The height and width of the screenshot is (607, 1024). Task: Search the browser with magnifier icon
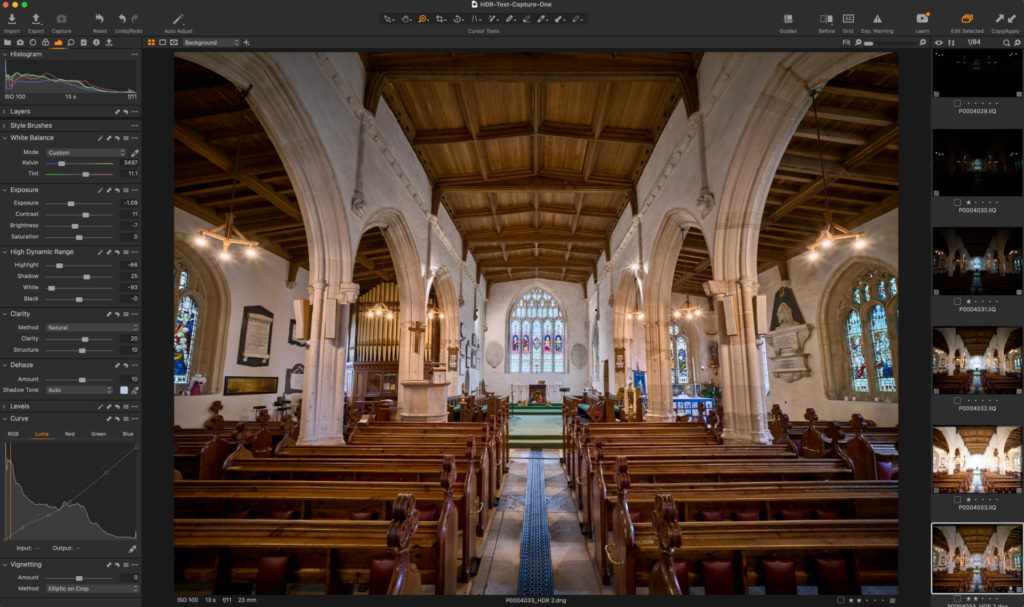[x=1006, y=42]
